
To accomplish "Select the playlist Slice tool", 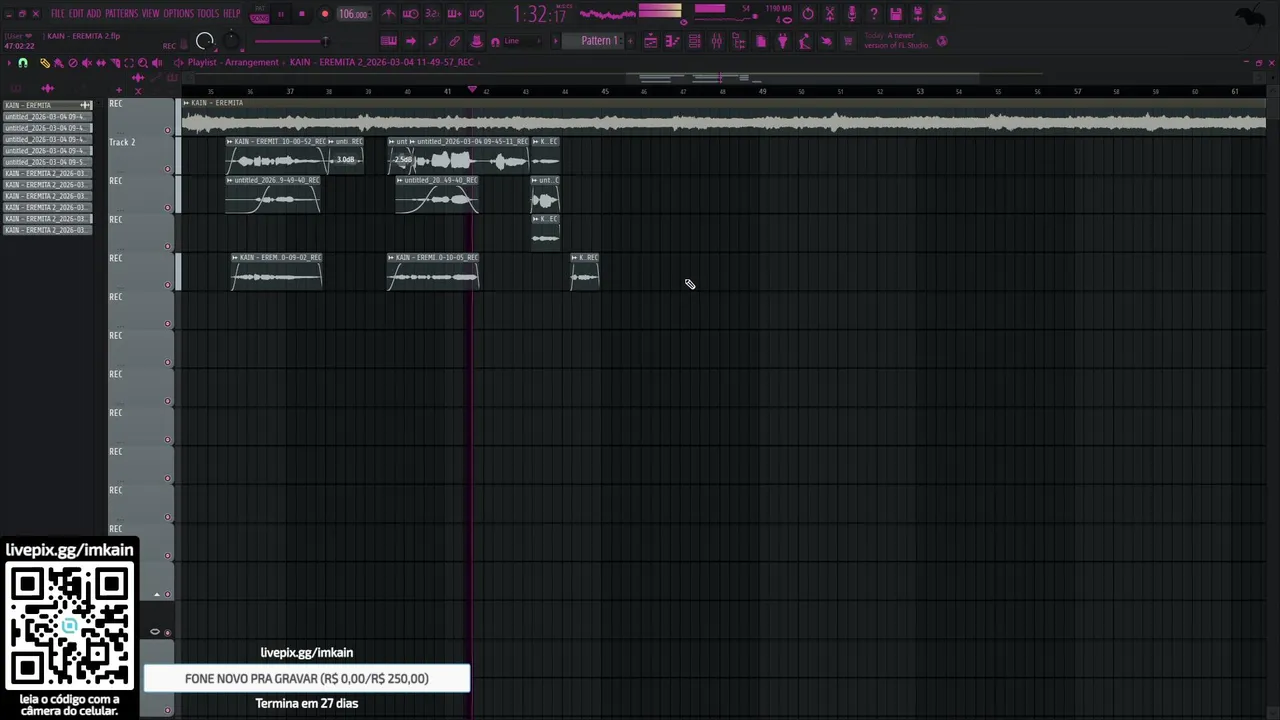I will (x=115, y=62).
